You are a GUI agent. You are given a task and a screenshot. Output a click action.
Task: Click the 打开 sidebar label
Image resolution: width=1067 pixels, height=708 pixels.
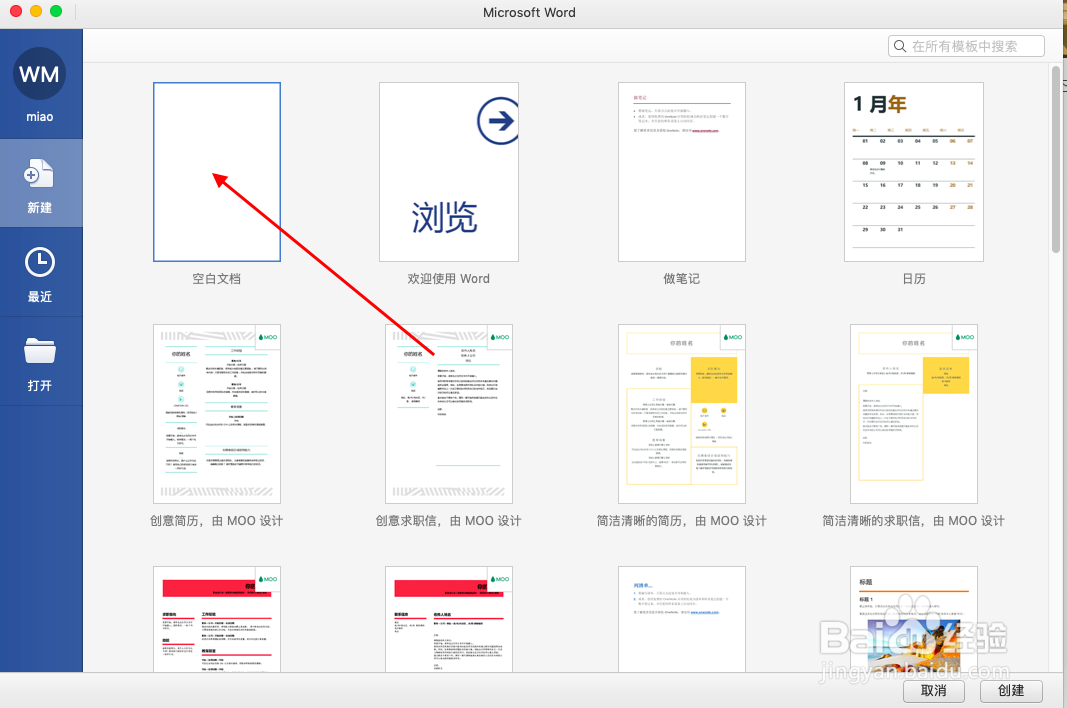pos(39,385)
